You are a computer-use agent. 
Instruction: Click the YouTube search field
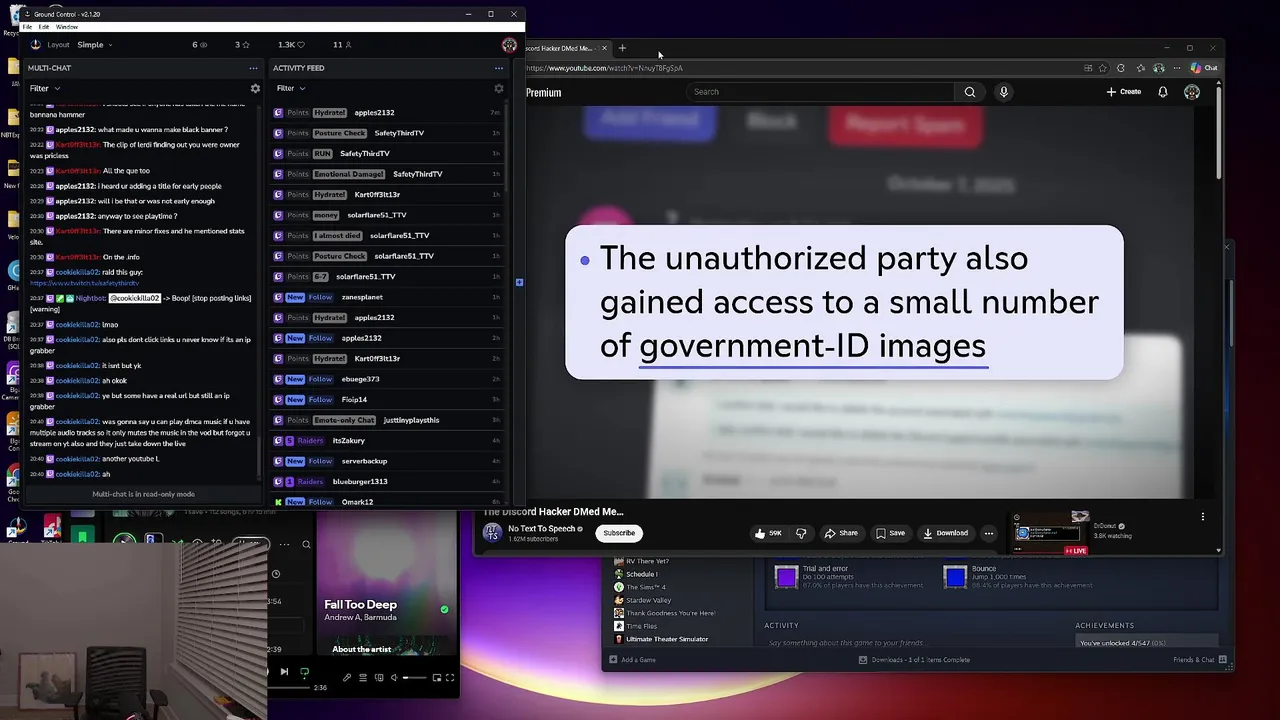(822, 92)
